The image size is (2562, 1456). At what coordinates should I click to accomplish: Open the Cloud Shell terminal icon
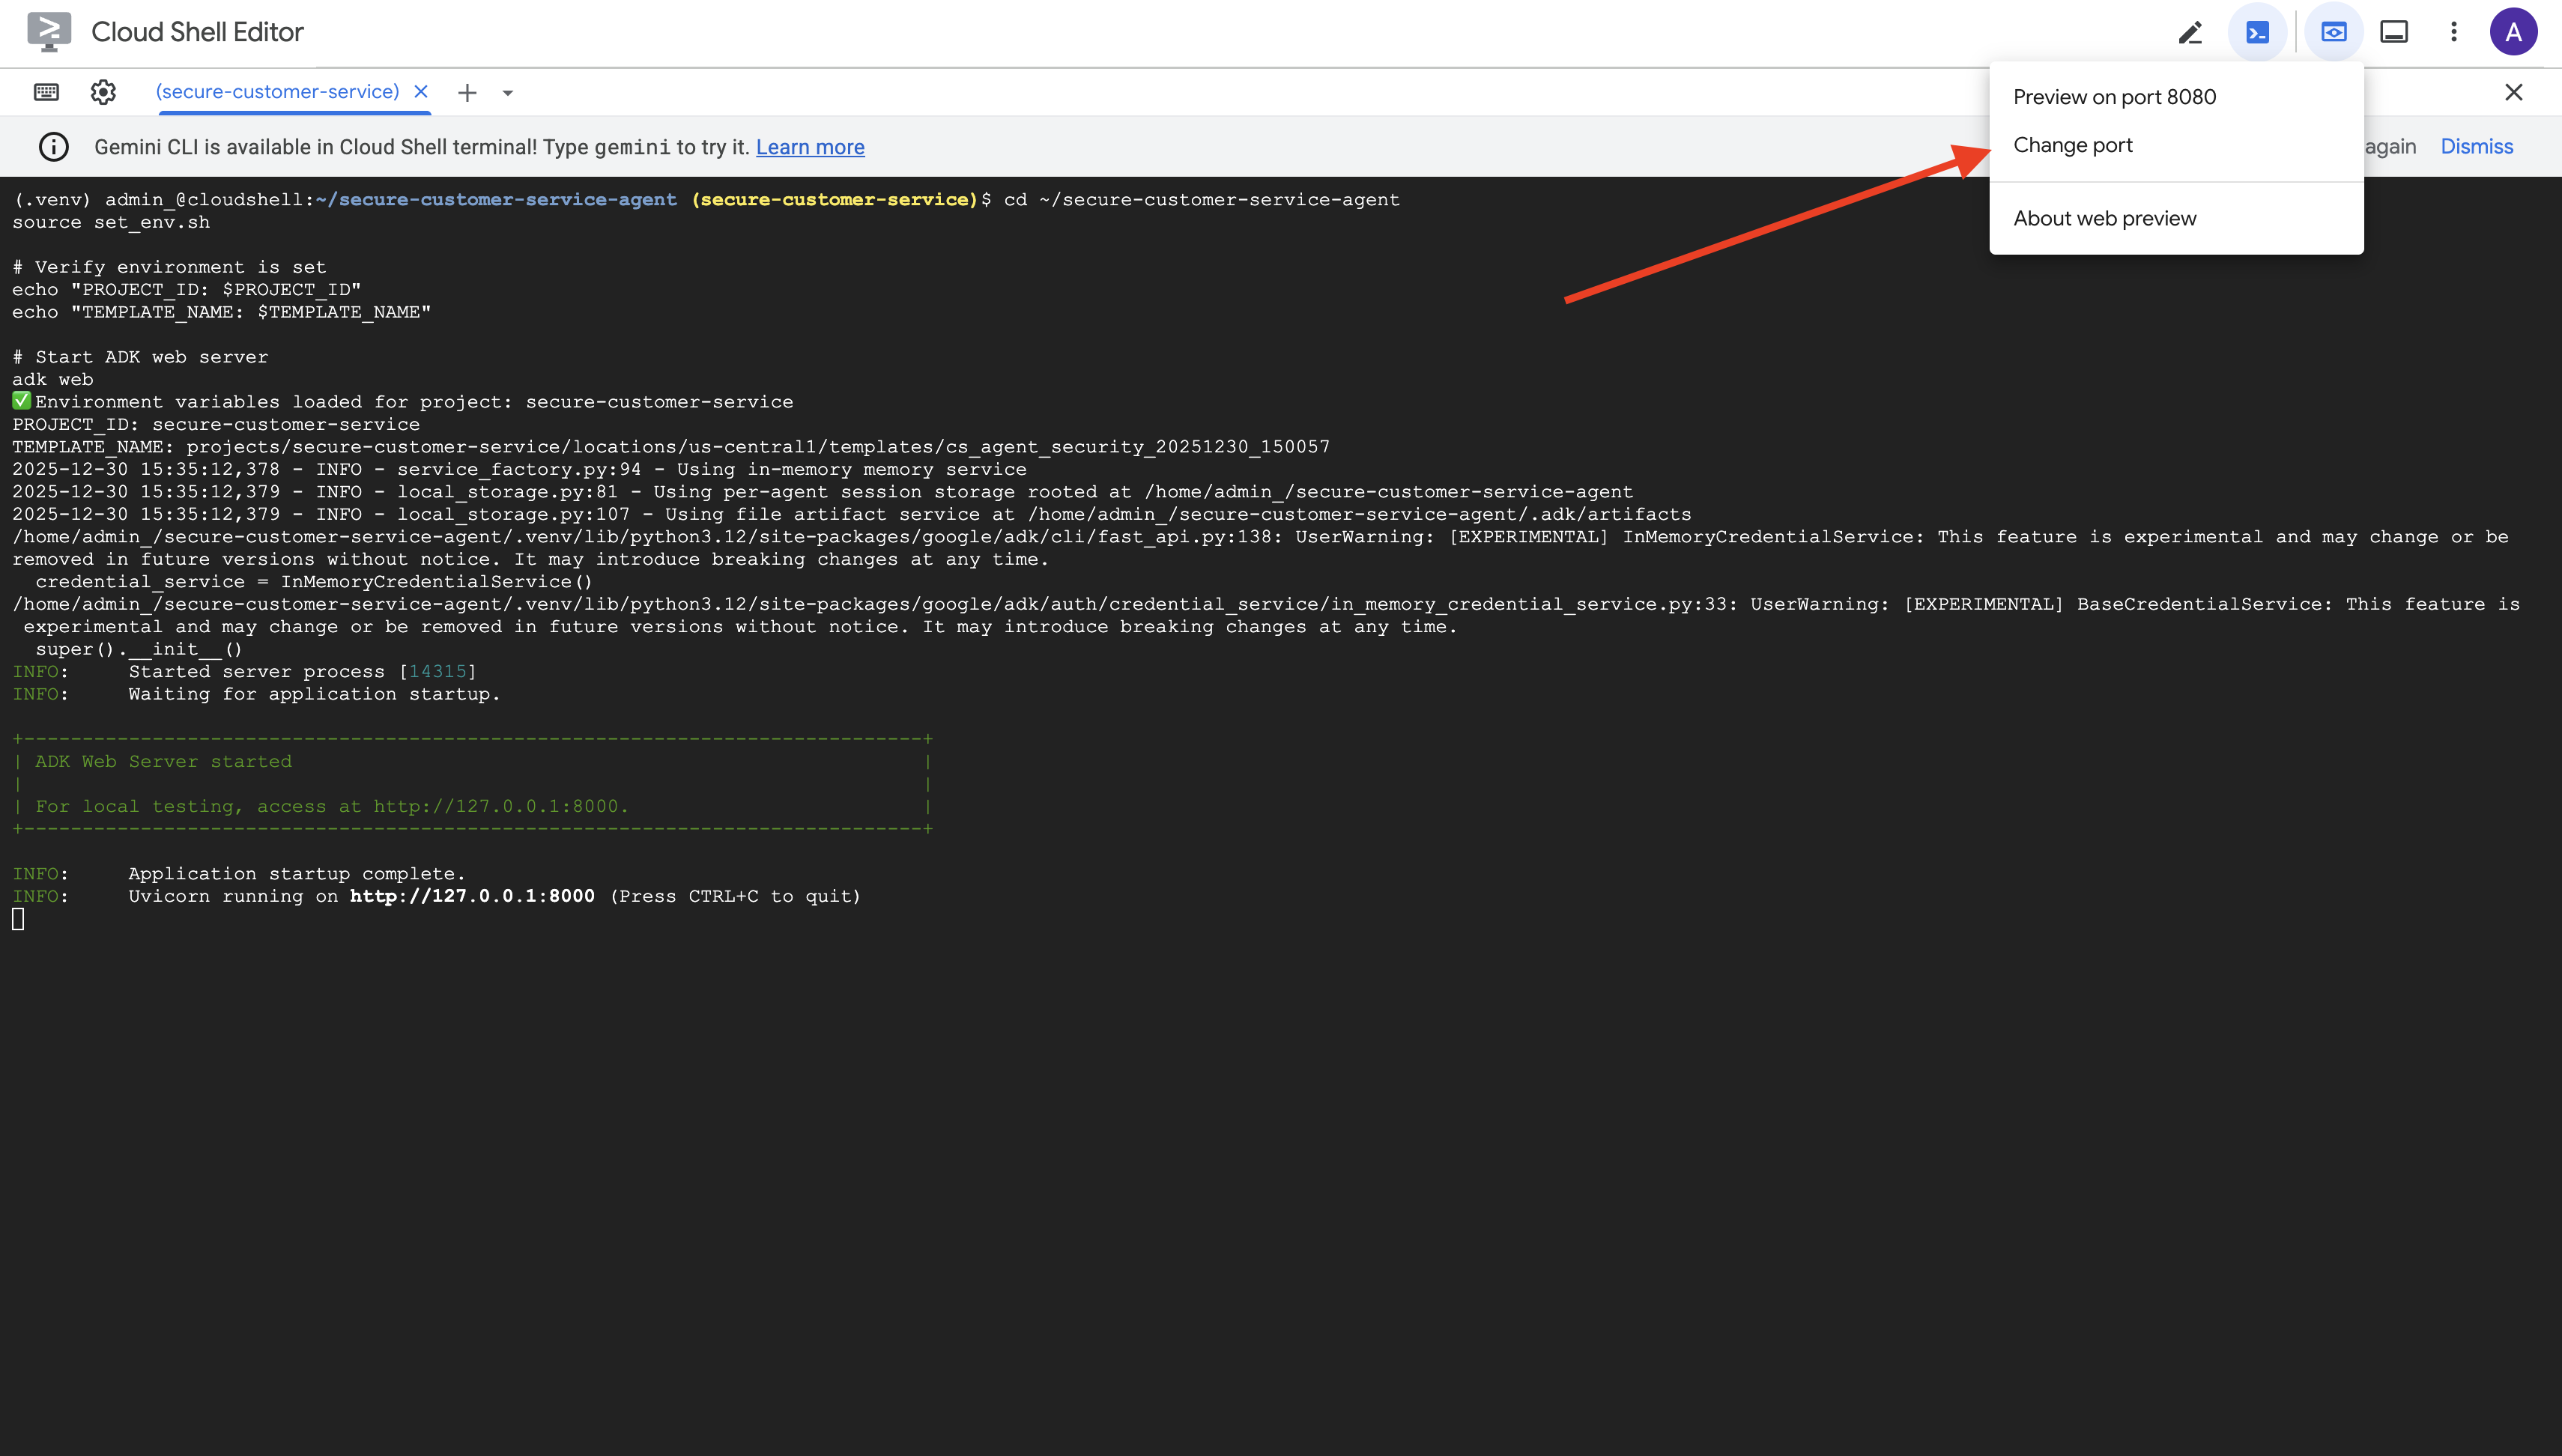click(2260, 31)
